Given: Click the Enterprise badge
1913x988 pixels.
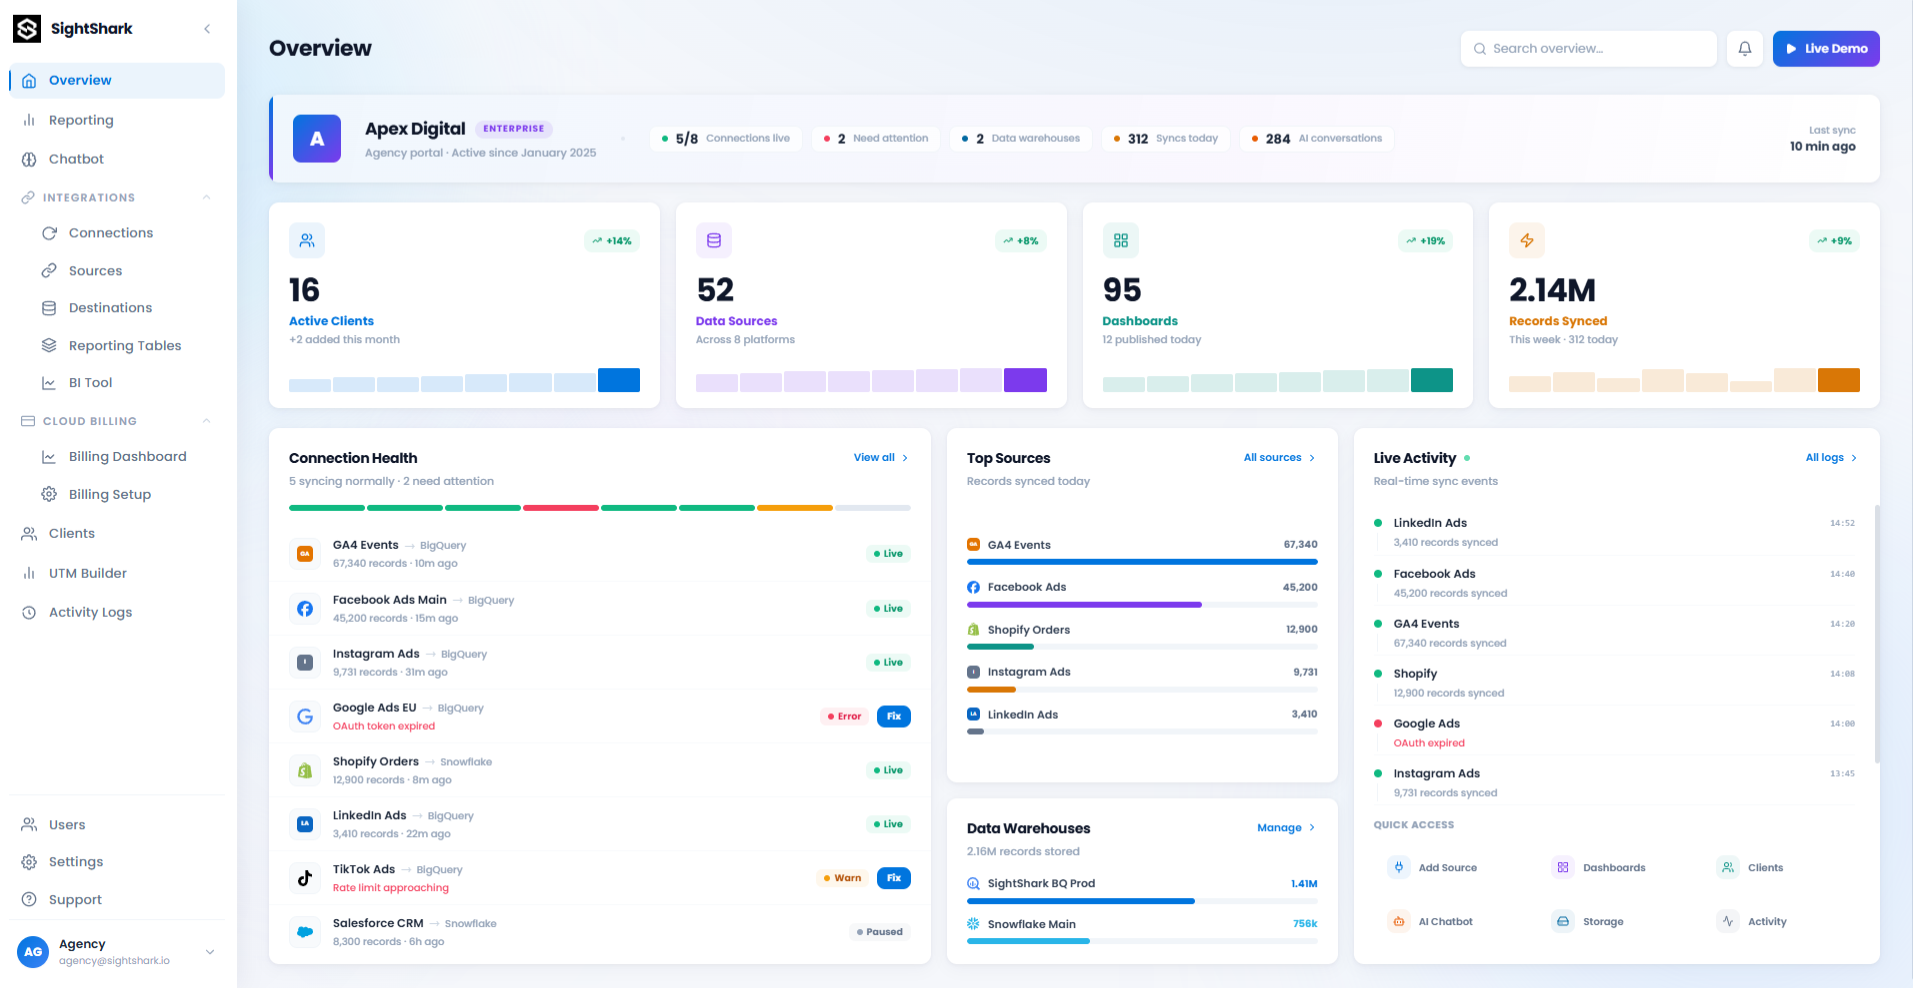Looking at the screenshot, I should (x=514, y=129).
